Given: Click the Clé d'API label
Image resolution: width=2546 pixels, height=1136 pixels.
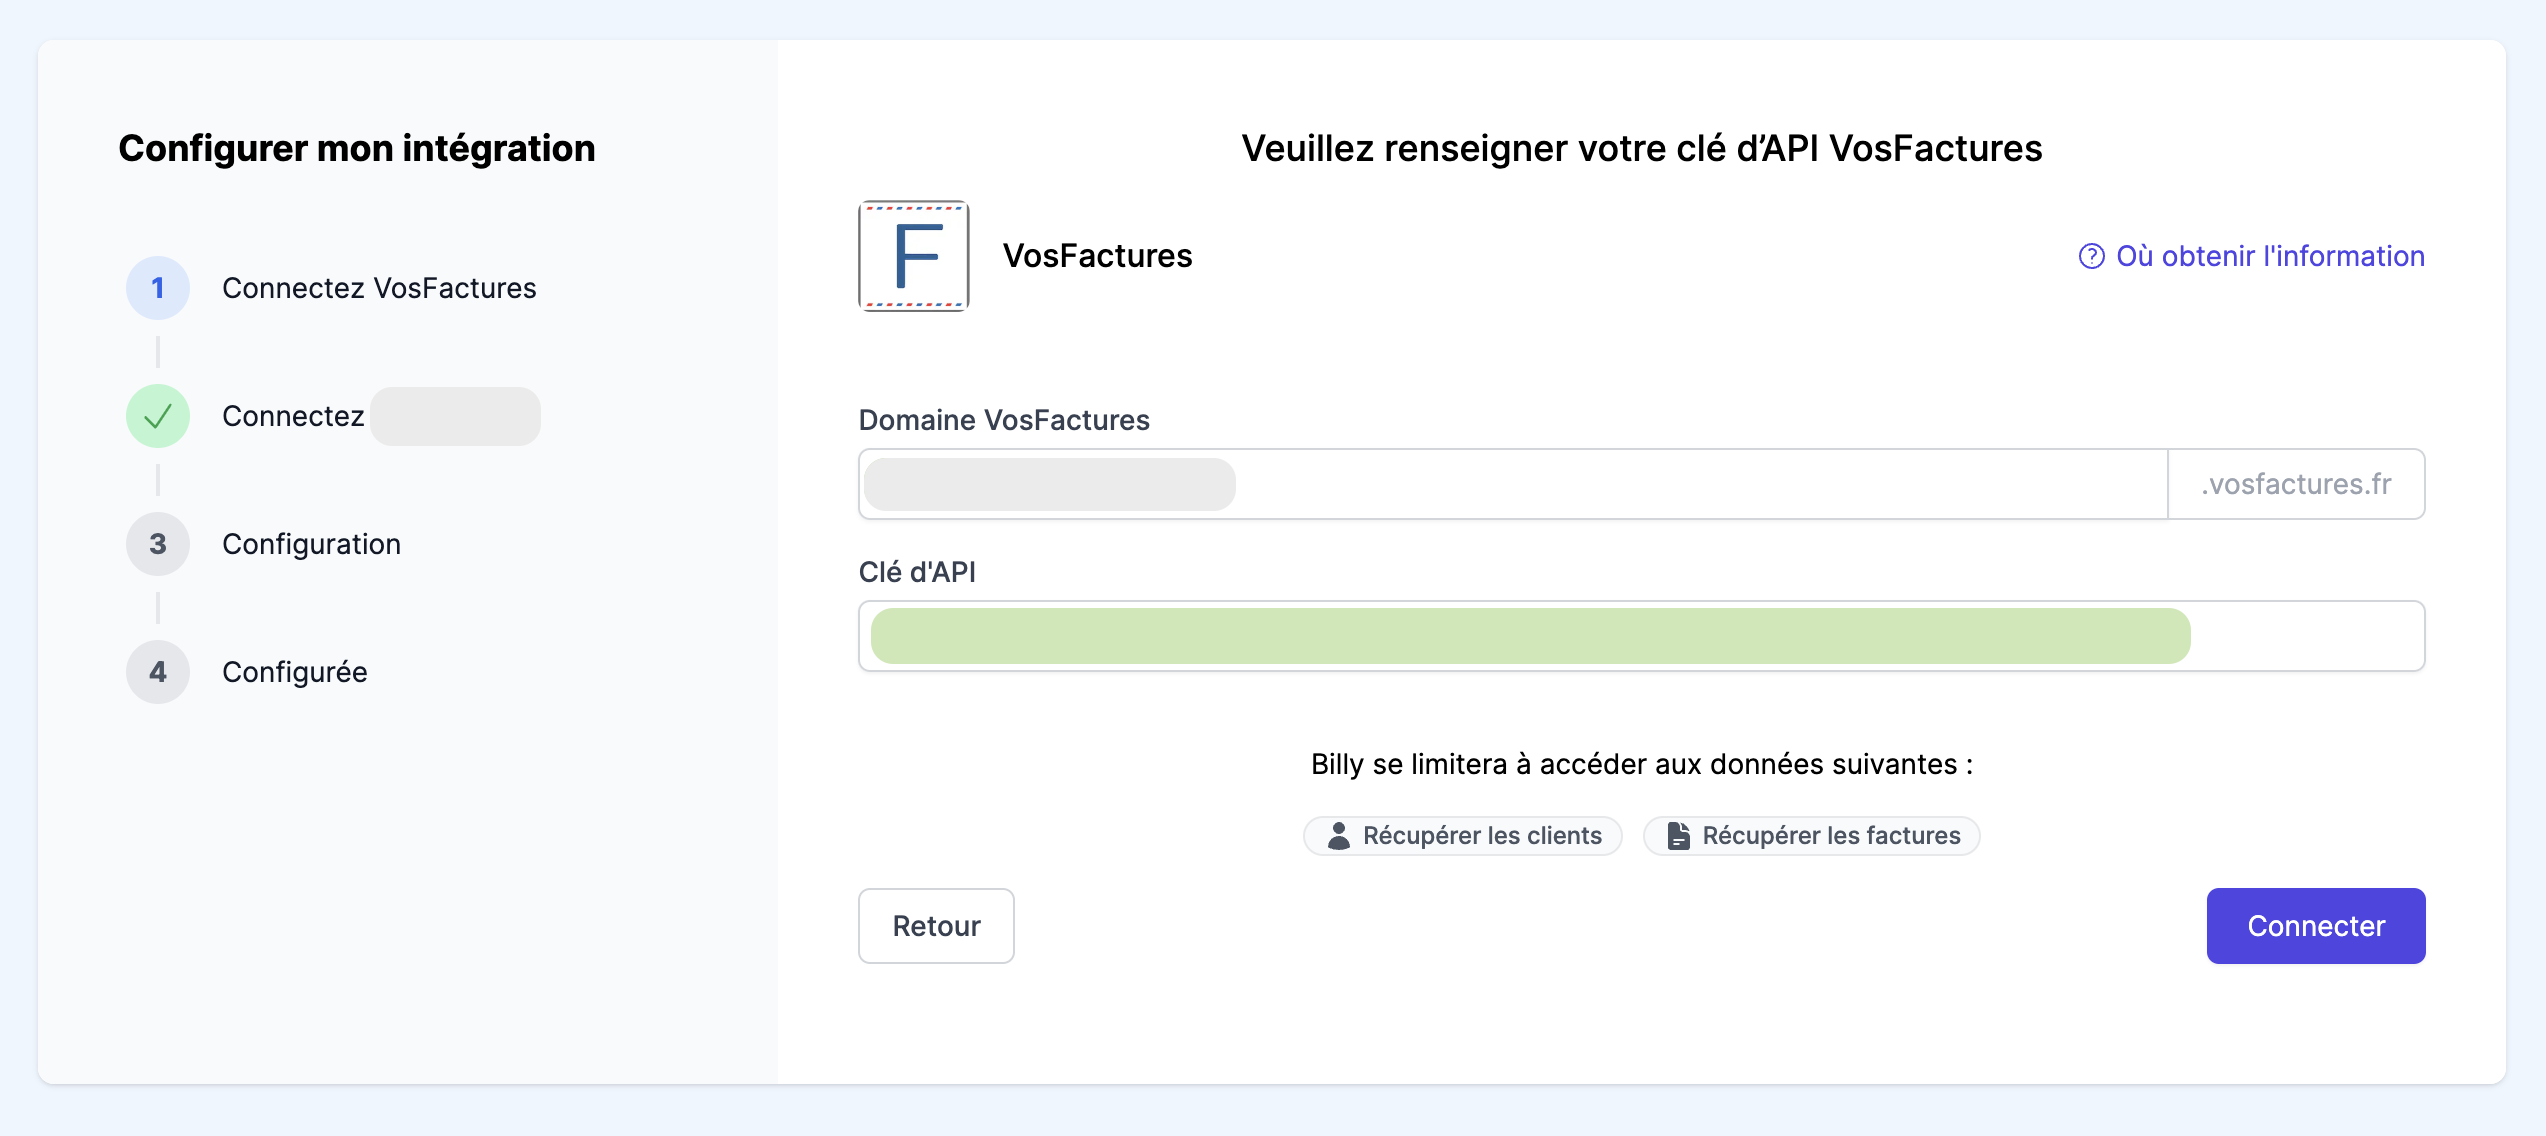Looking at the screenshot, I should pos(917,572).
